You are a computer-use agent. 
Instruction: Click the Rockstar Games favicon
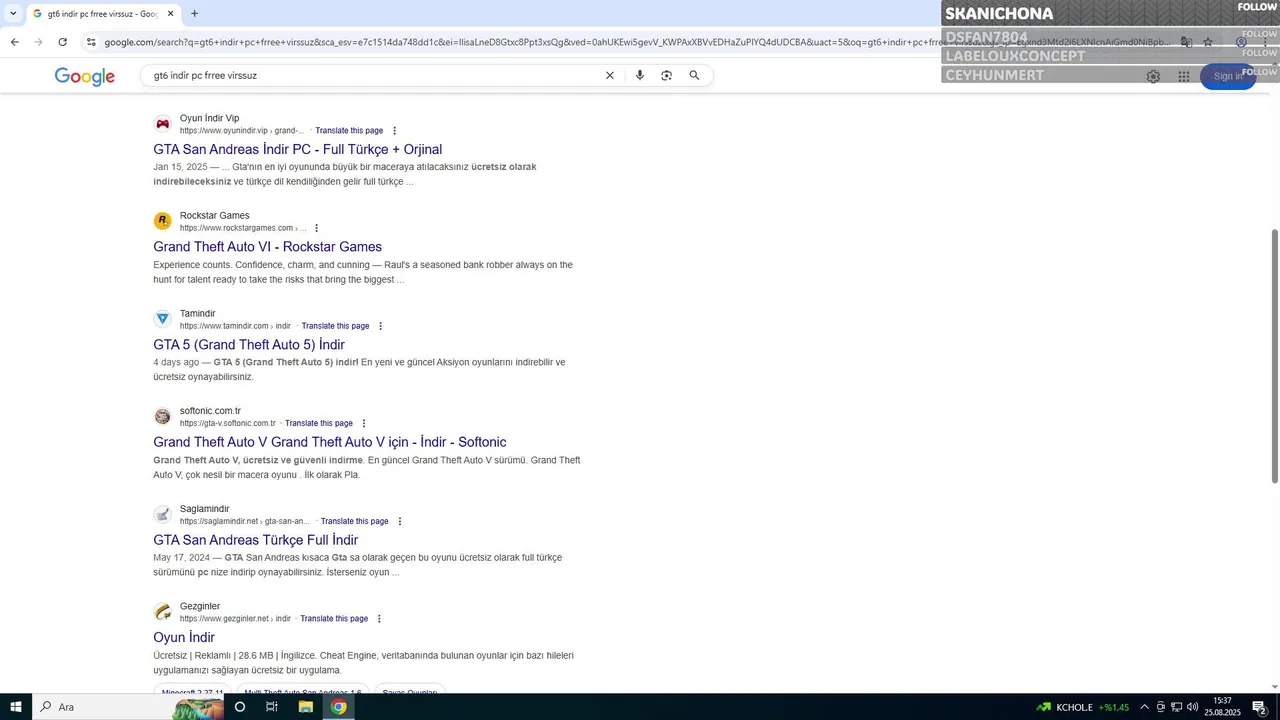click(x=162, y=221)
